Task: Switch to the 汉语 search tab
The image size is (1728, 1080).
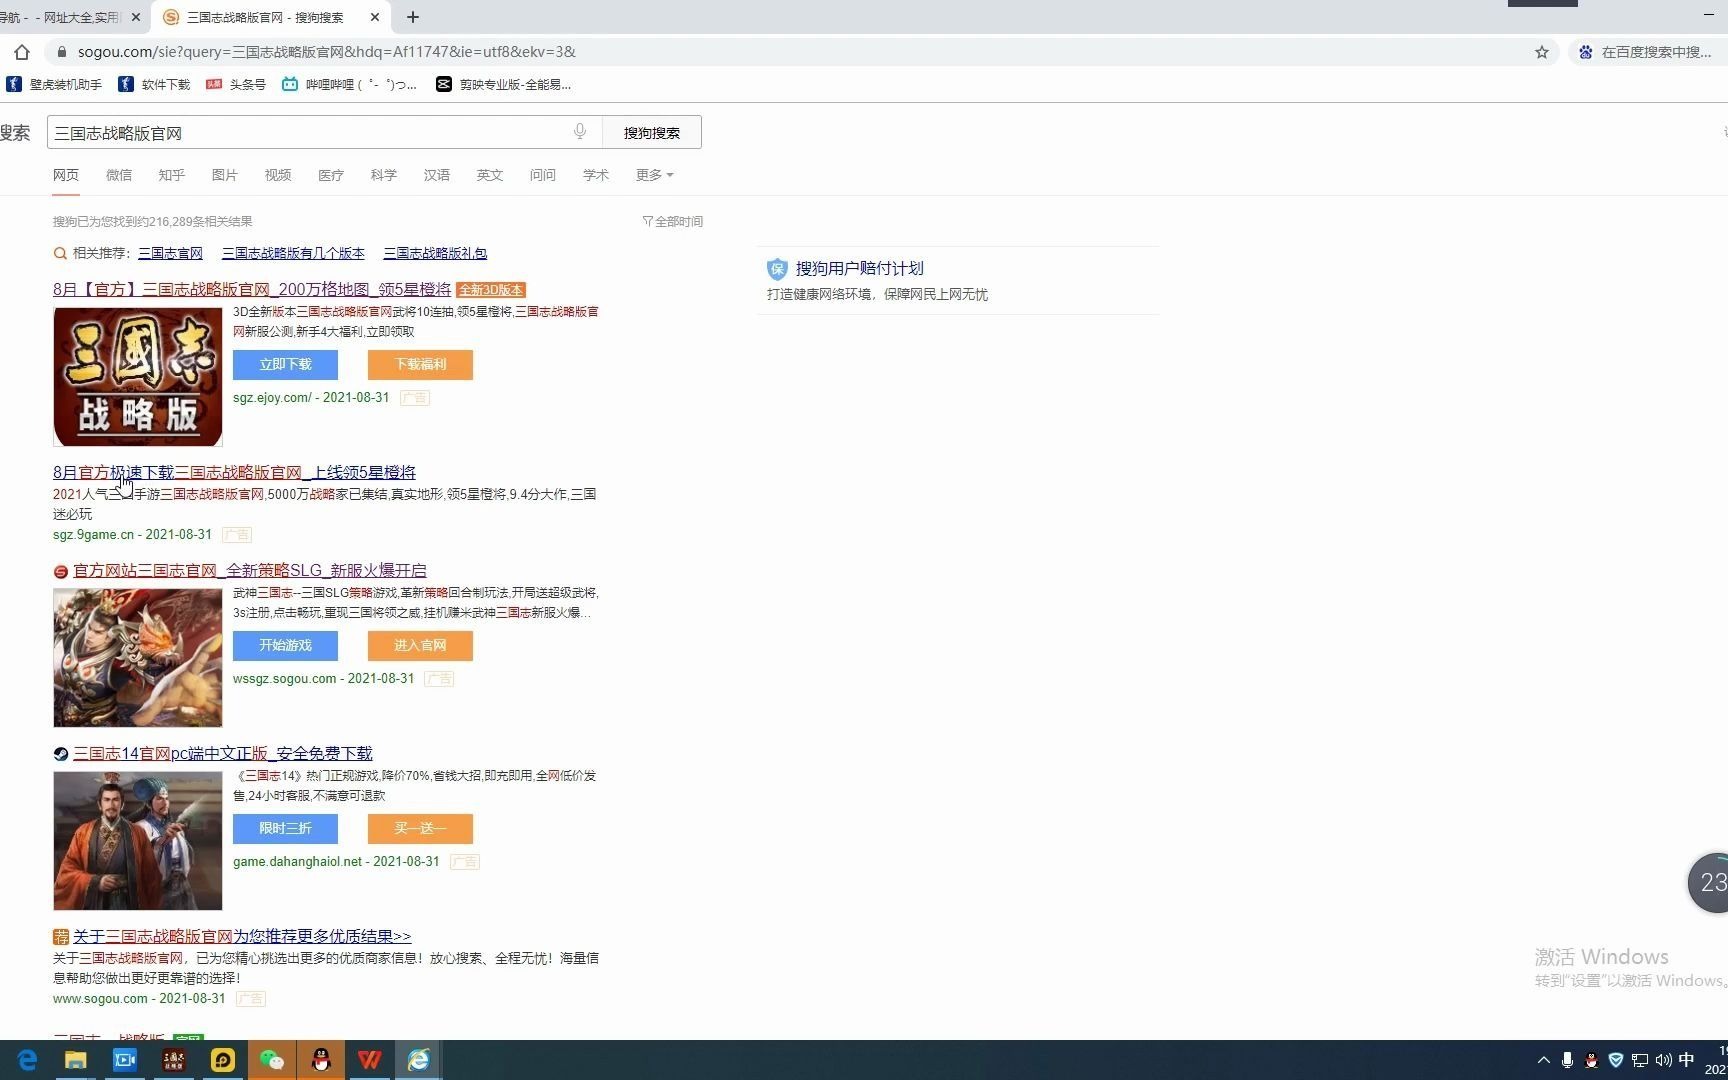Action: pos(437,175)
